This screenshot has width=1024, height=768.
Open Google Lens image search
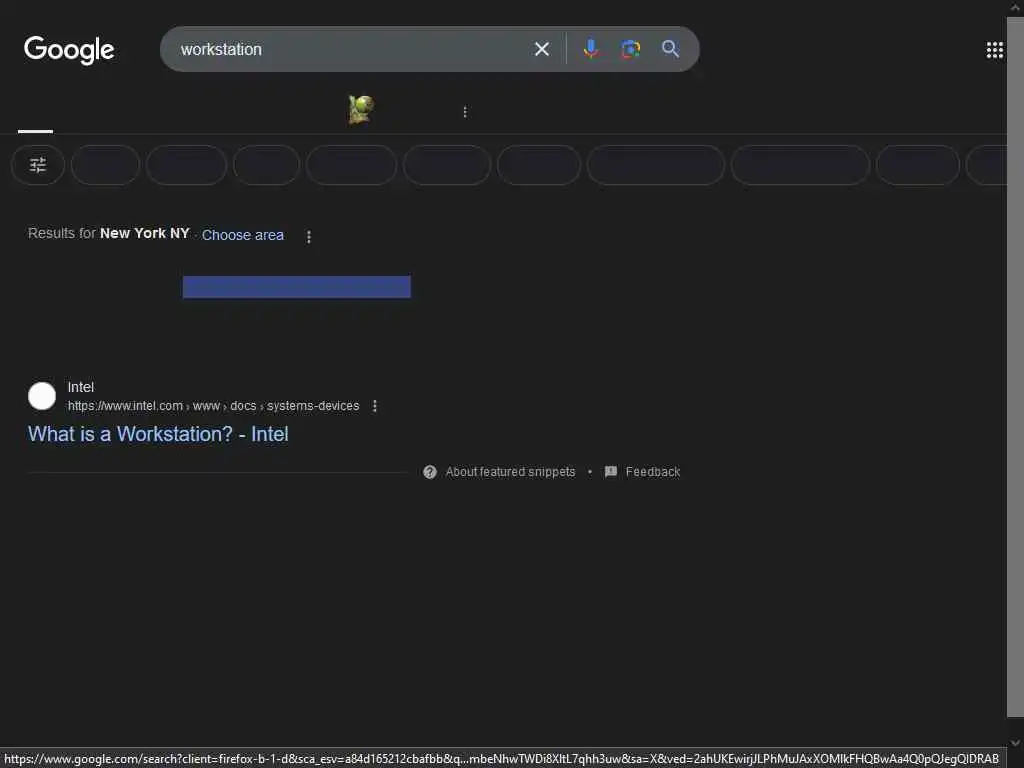click(x=630, y=49)
